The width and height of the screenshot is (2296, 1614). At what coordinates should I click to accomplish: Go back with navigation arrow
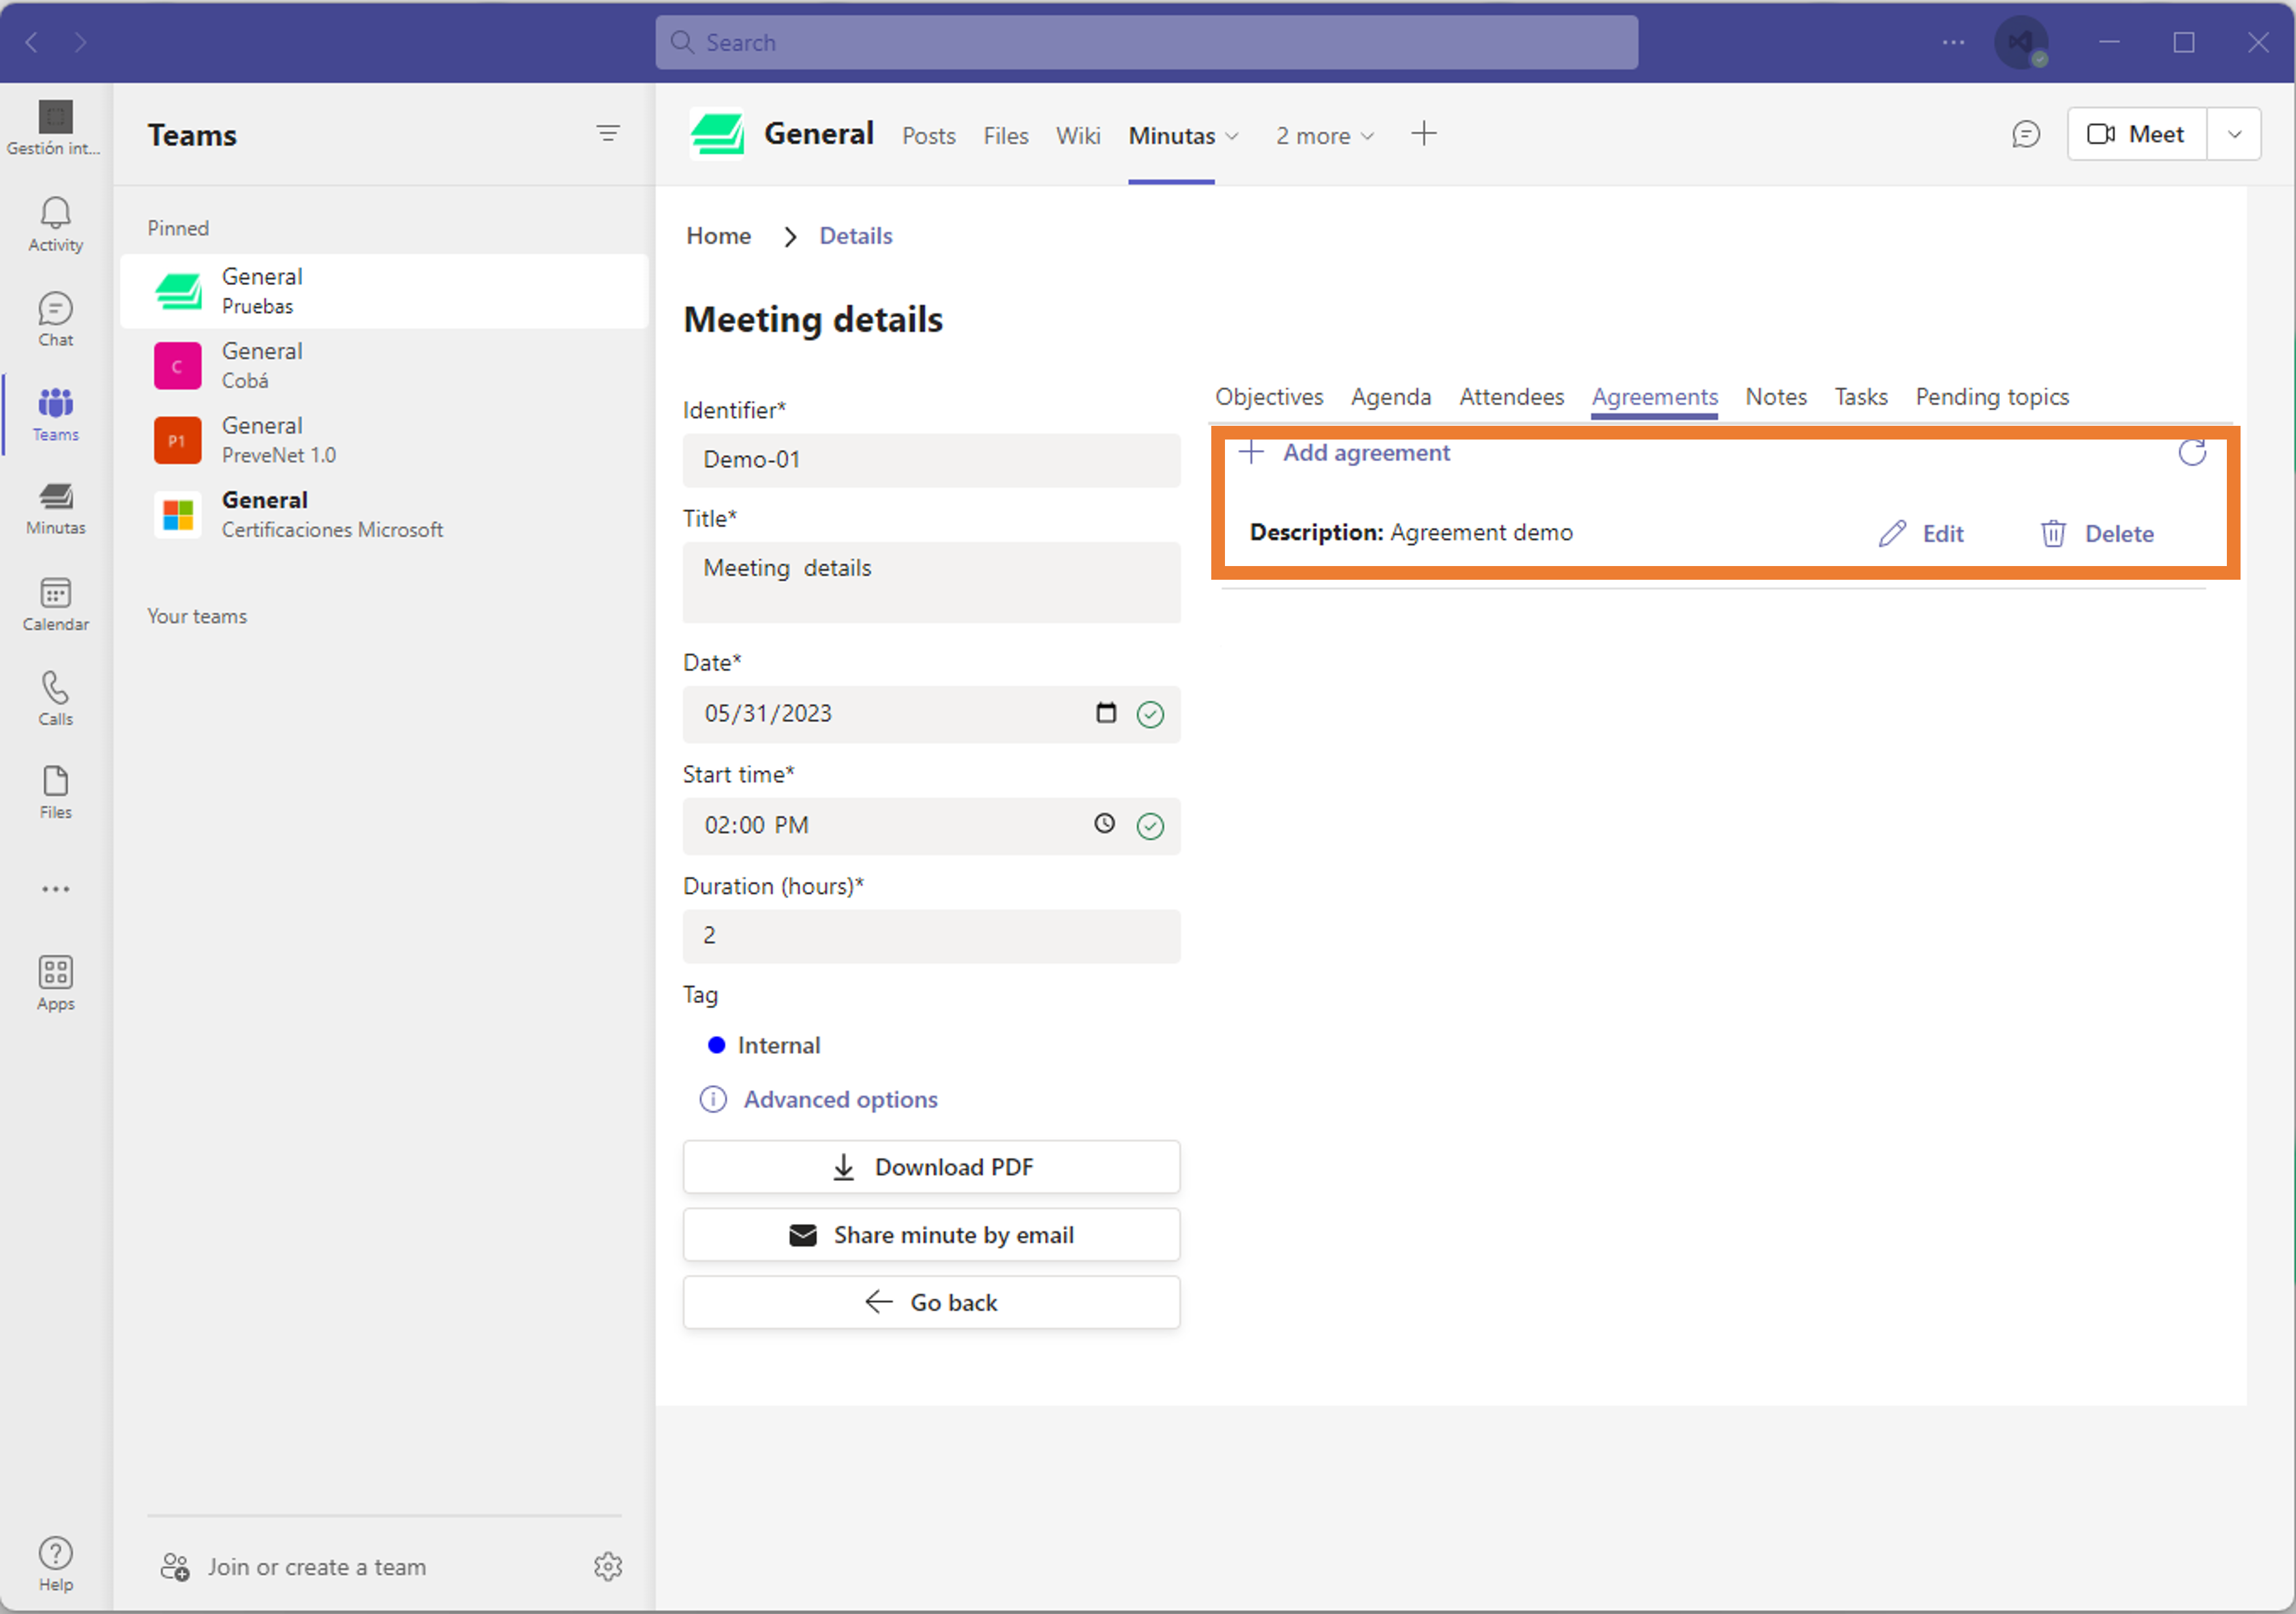coord(32,42)
